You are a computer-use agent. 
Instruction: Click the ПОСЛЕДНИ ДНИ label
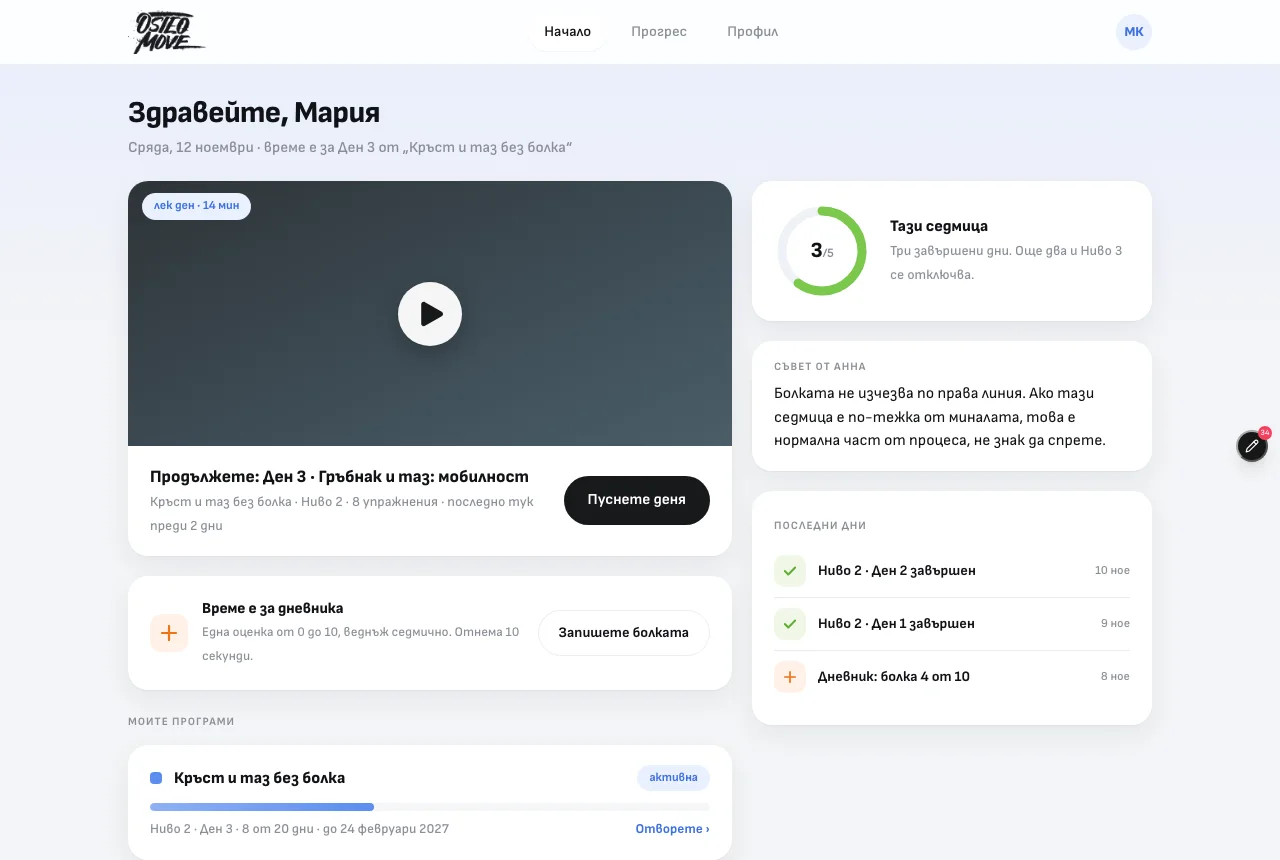click(x=820, y=526)
